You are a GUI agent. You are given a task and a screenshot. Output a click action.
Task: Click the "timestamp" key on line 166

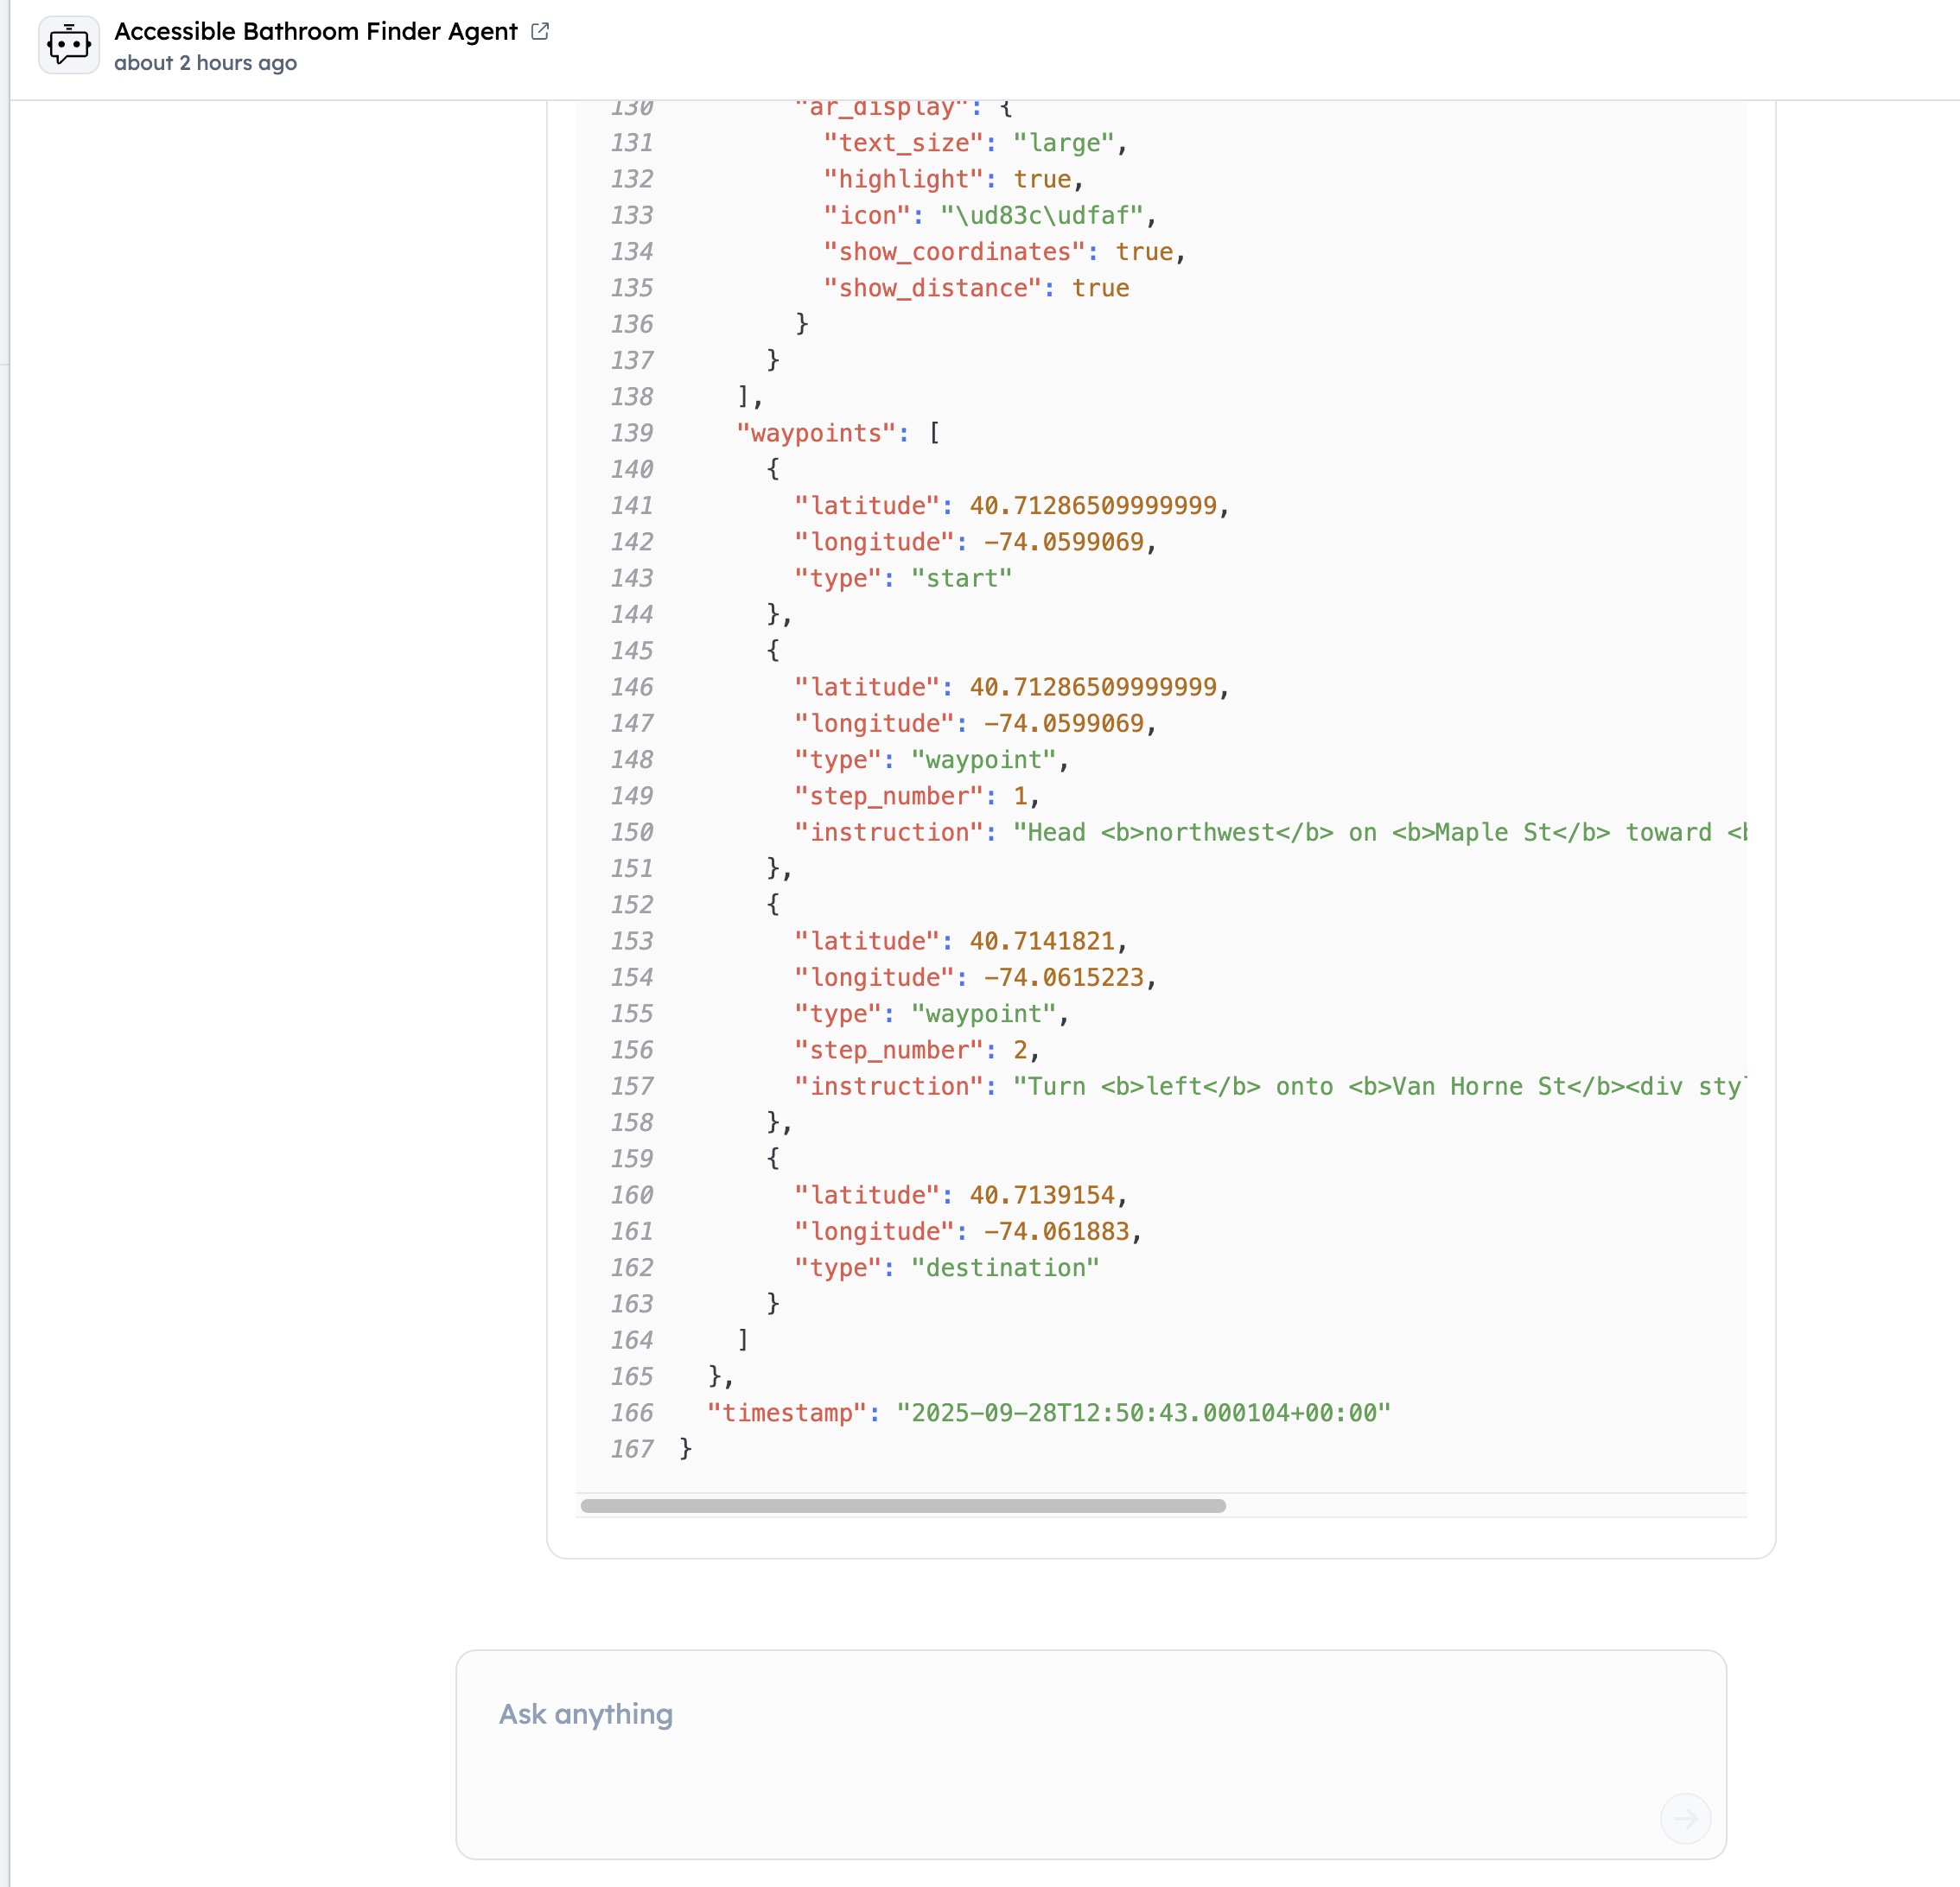coord(785,1412)
